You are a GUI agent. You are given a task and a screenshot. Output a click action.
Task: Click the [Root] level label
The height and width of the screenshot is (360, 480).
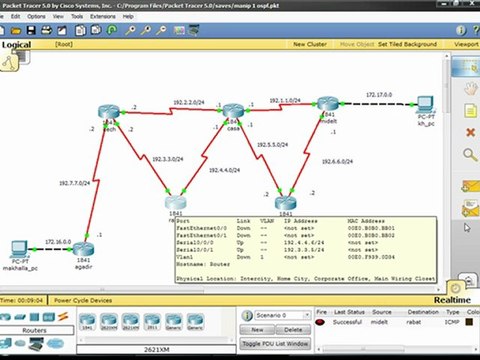click(x=64, y=44)
